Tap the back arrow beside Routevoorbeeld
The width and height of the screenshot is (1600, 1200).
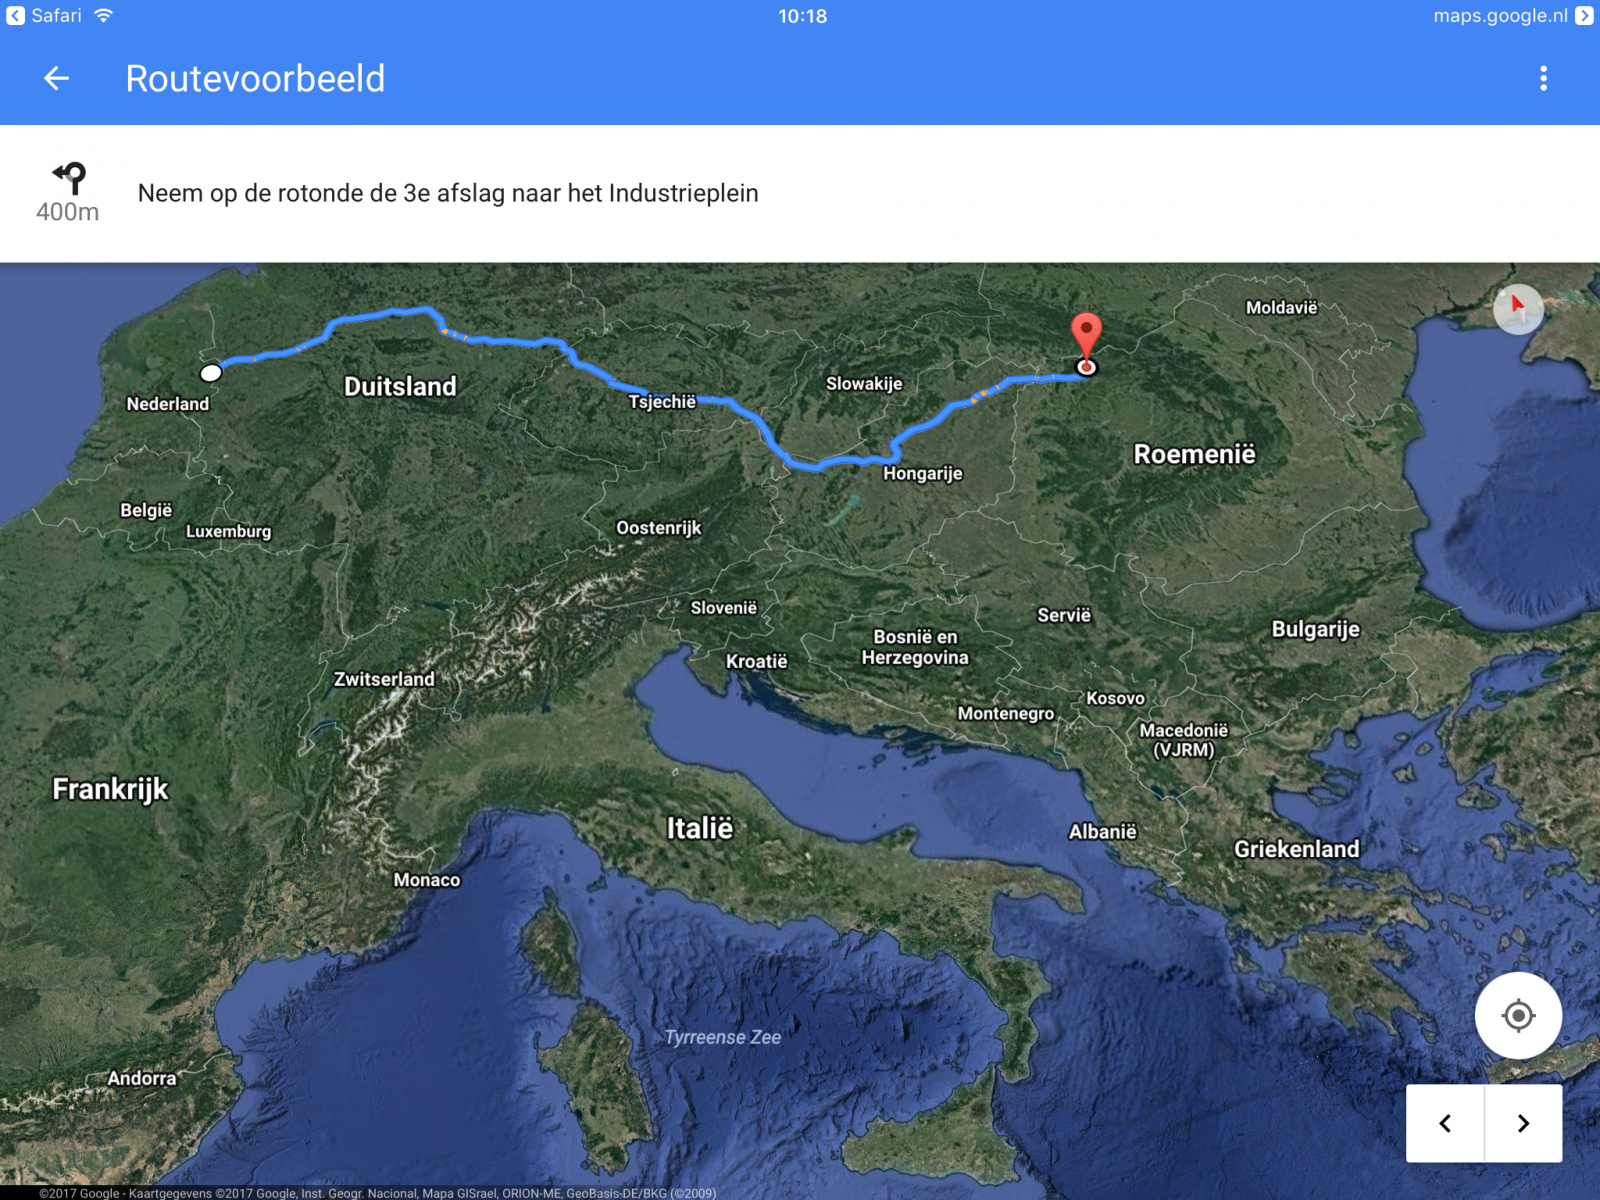click(57, 78)
